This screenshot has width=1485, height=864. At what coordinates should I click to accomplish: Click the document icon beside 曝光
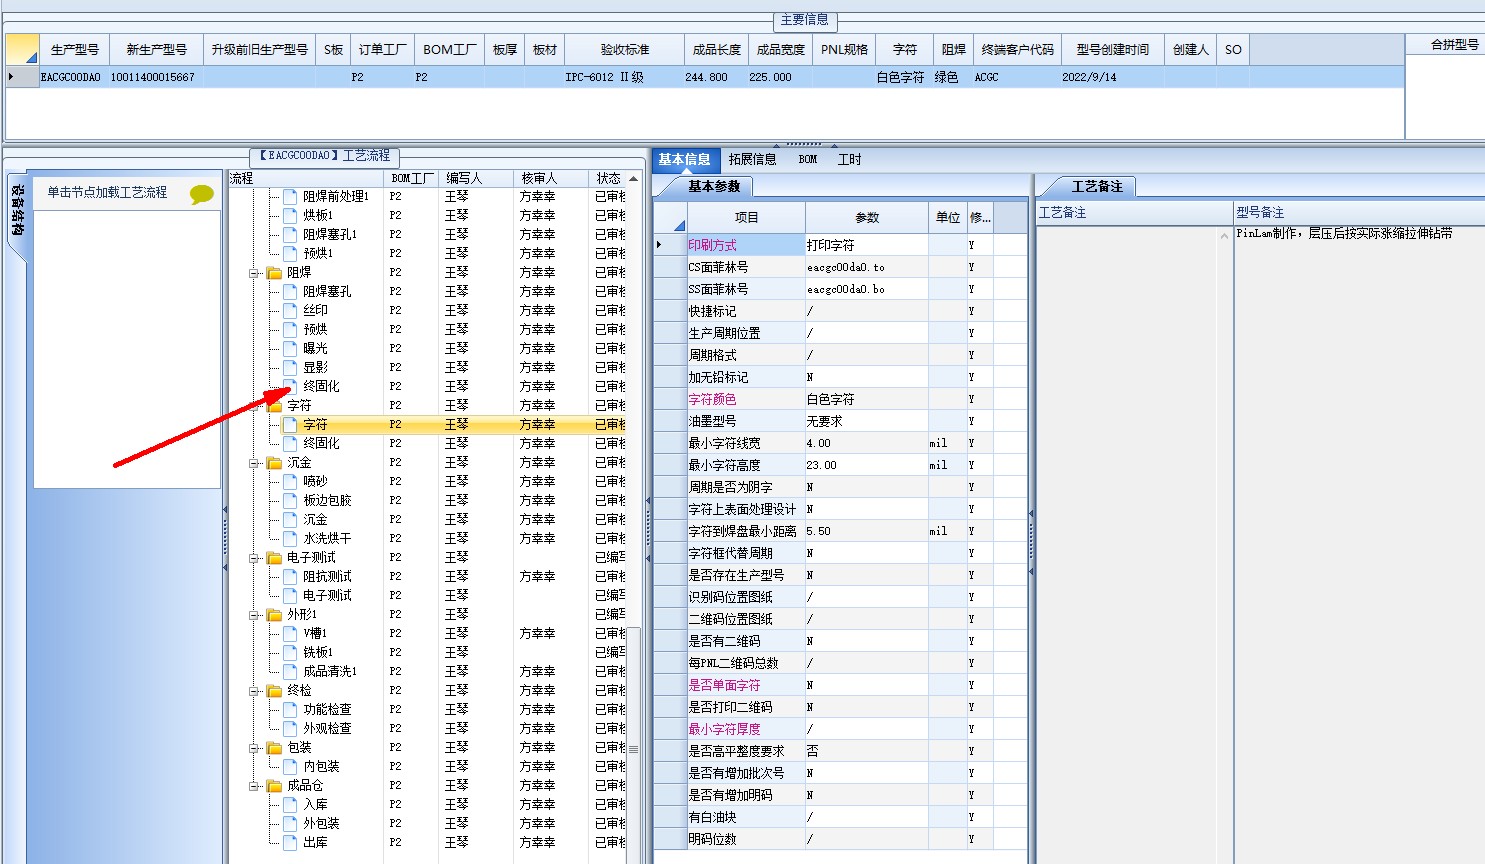pos(290,348)
